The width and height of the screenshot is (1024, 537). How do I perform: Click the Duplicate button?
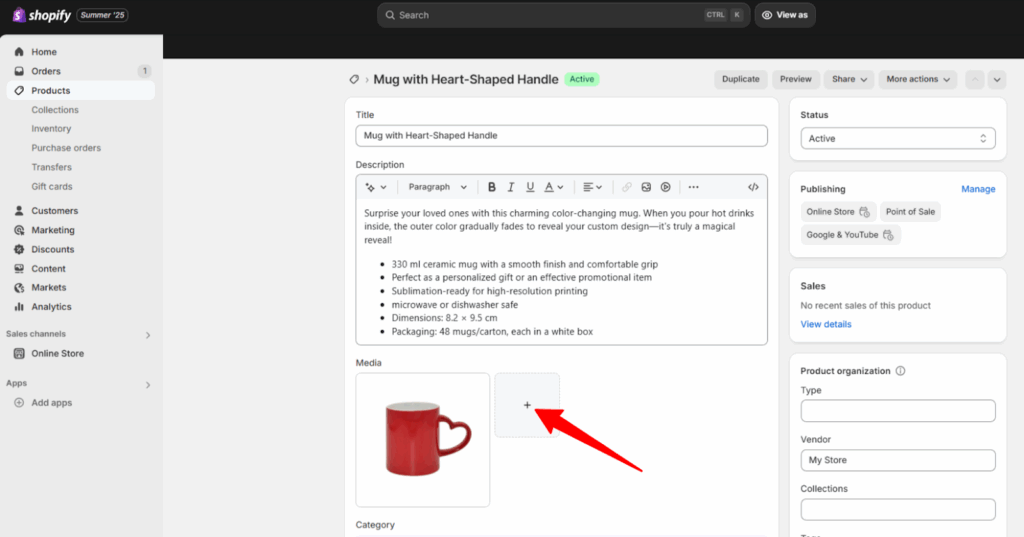coord(741,79)
